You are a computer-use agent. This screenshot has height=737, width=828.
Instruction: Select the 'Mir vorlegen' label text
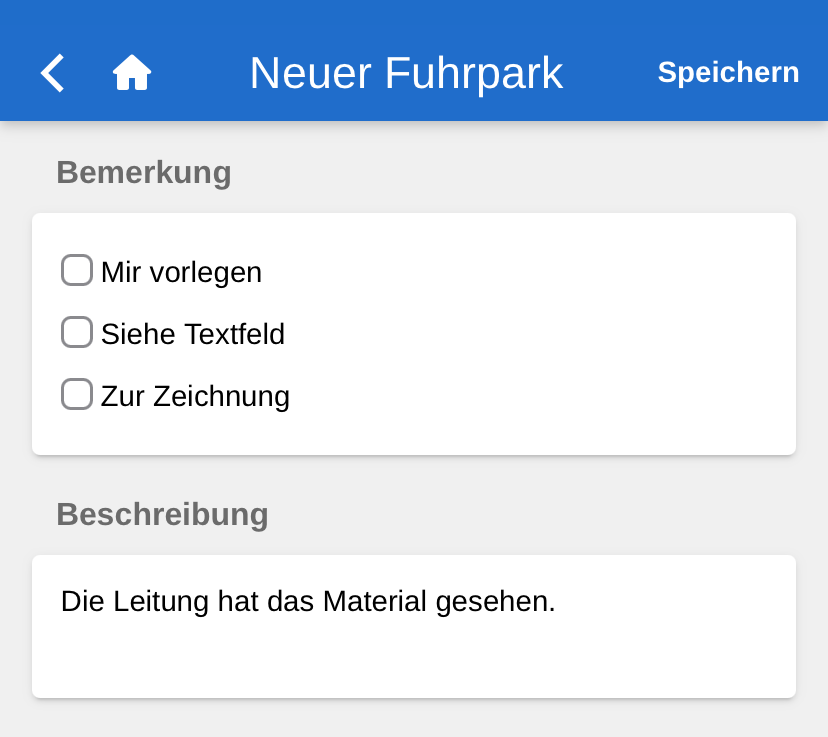tap(181, 272)
